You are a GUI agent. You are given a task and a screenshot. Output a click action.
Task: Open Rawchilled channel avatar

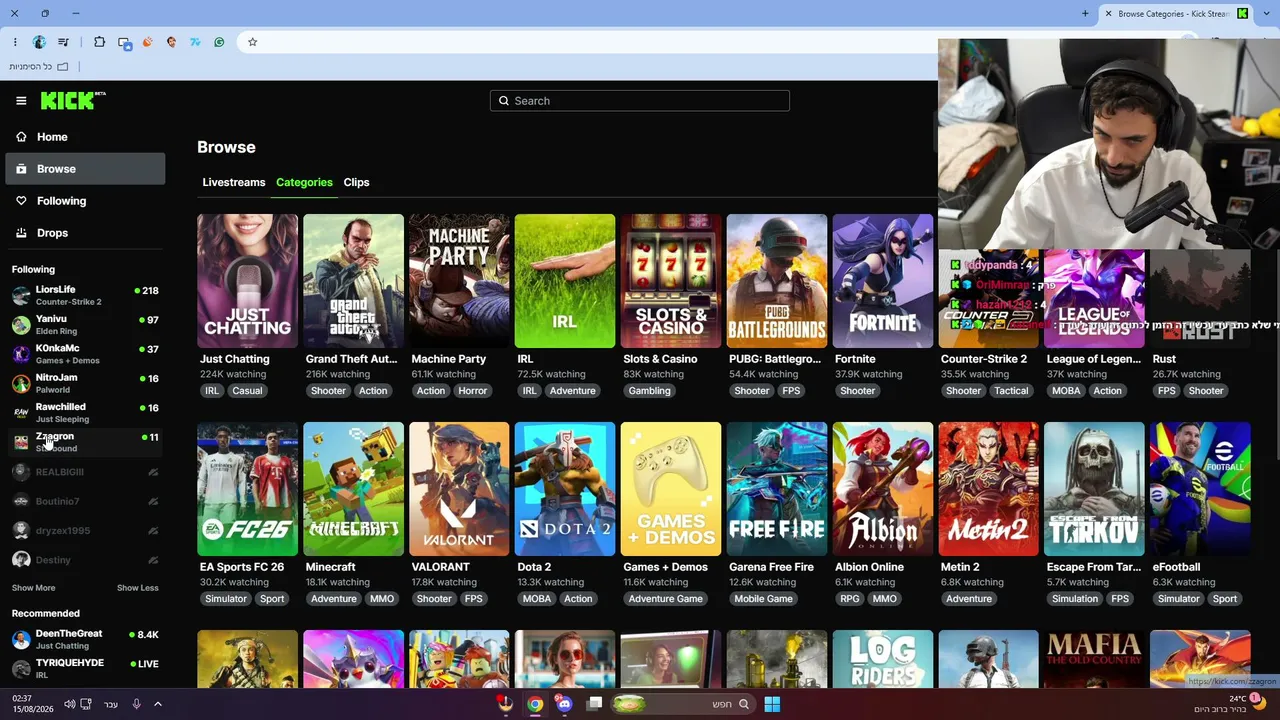click(21, 413)
